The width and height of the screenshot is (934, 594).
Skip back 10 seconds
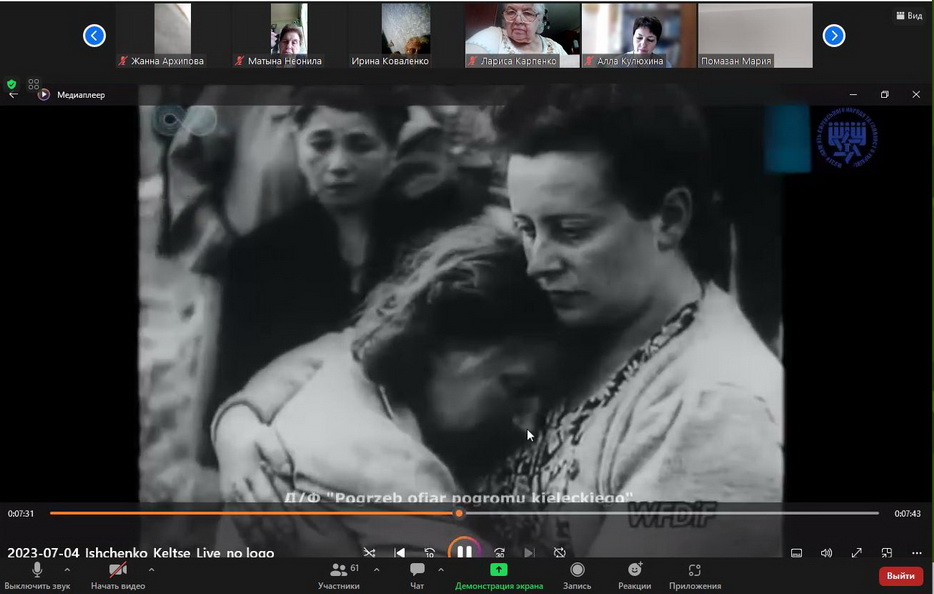click(x=429, y=552)
